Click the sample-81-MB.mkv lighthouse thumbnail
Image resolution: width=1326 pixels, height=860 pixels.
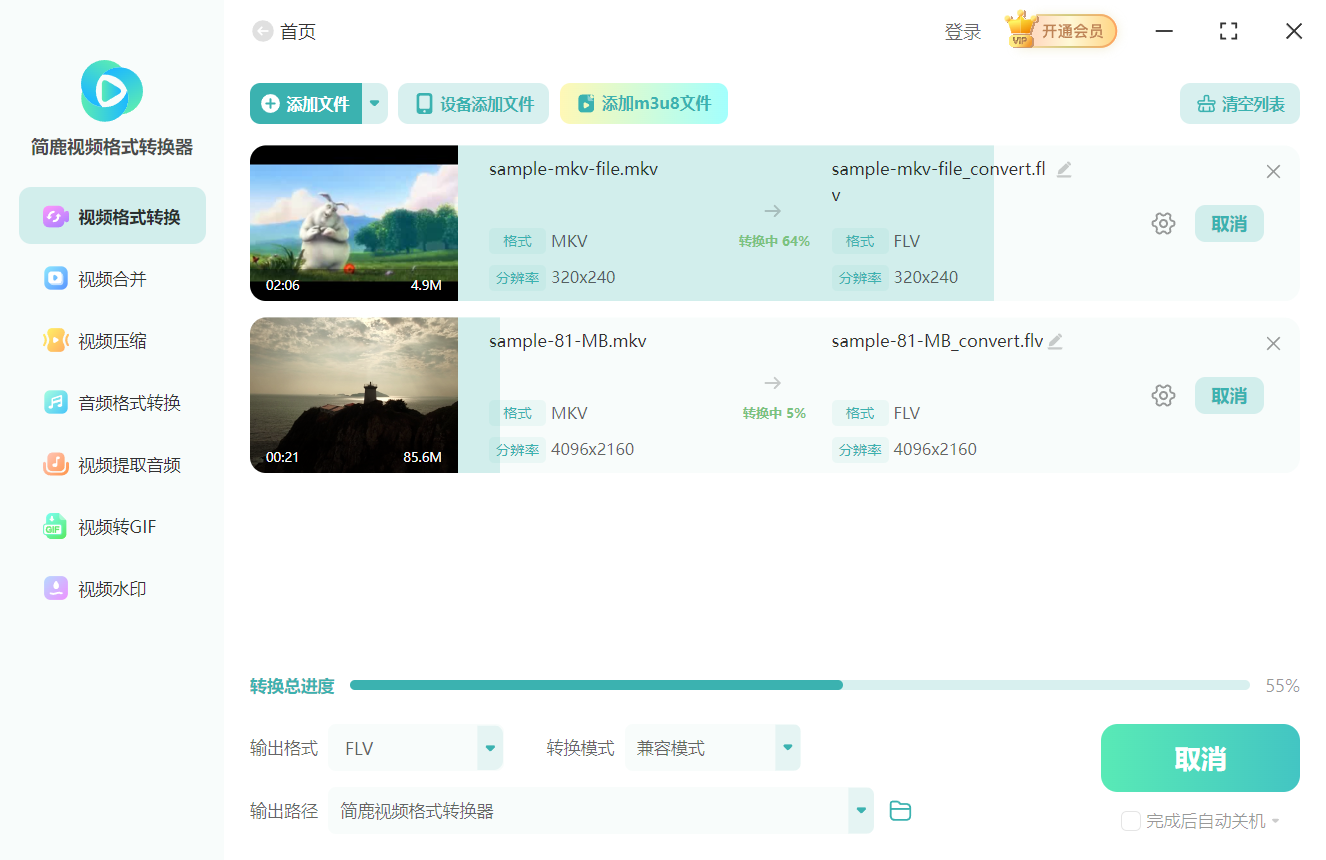(354, 395)
